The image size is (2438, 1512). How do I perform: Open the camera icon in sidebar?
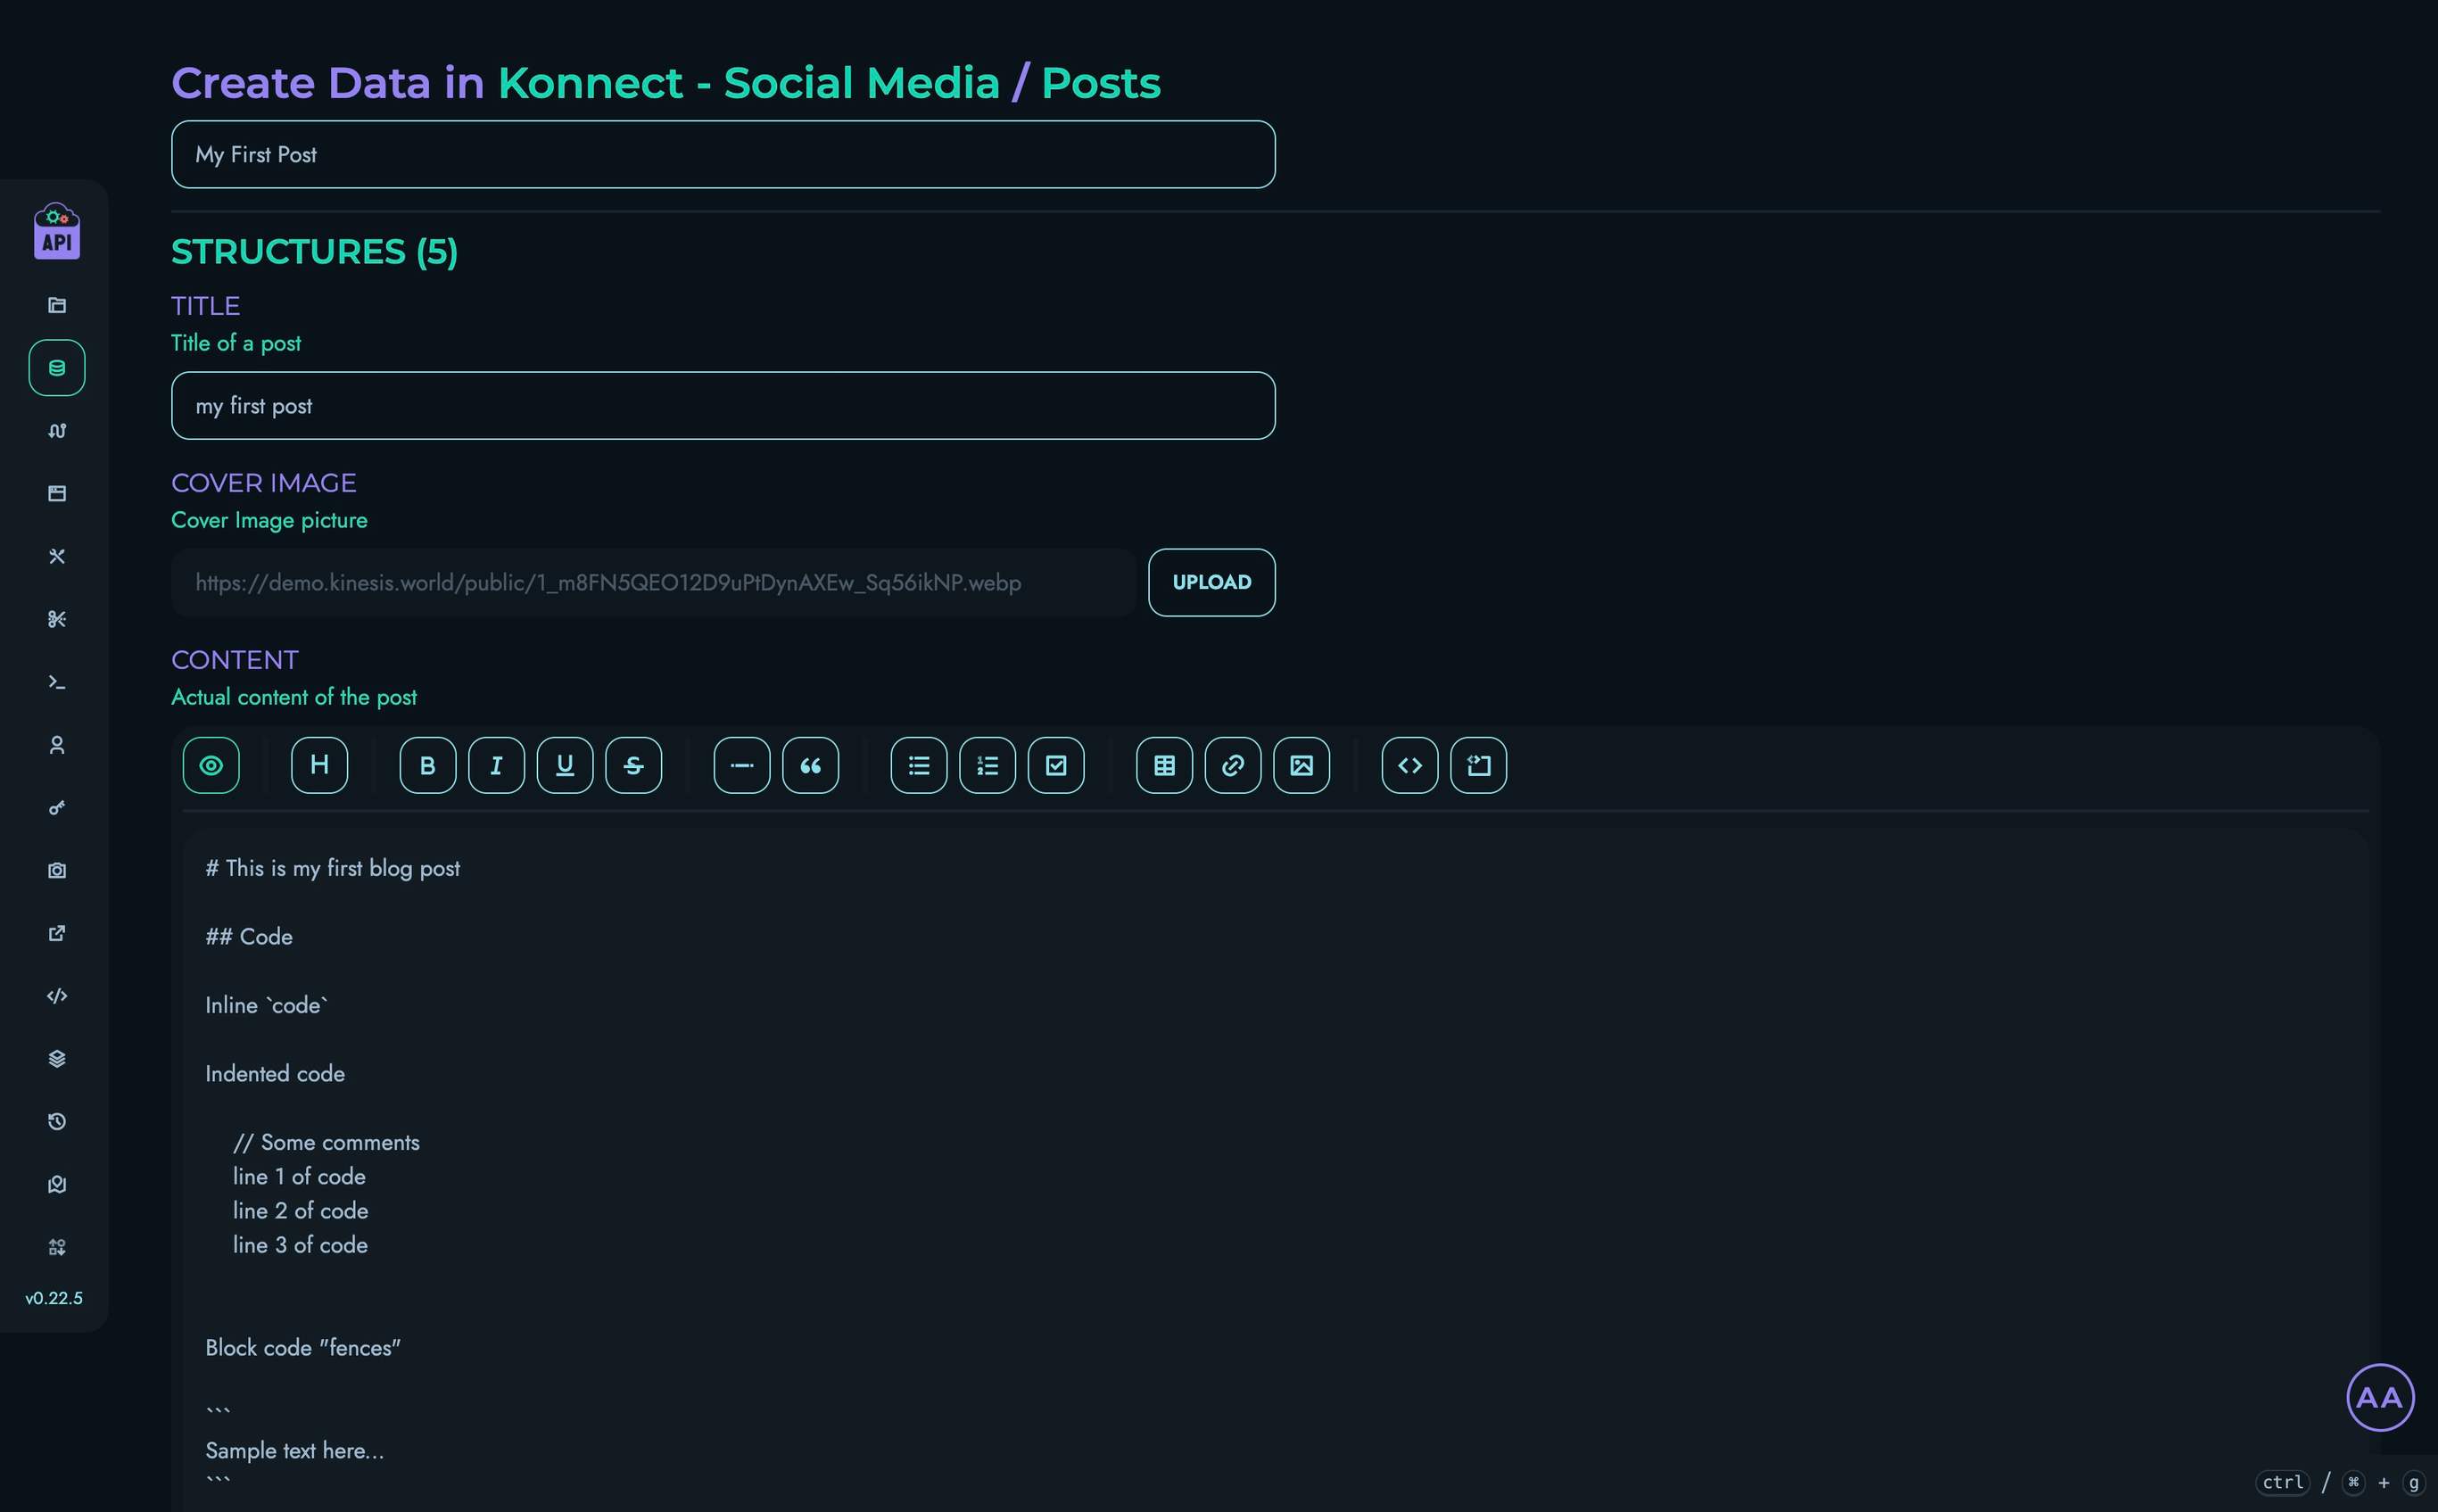57,870
